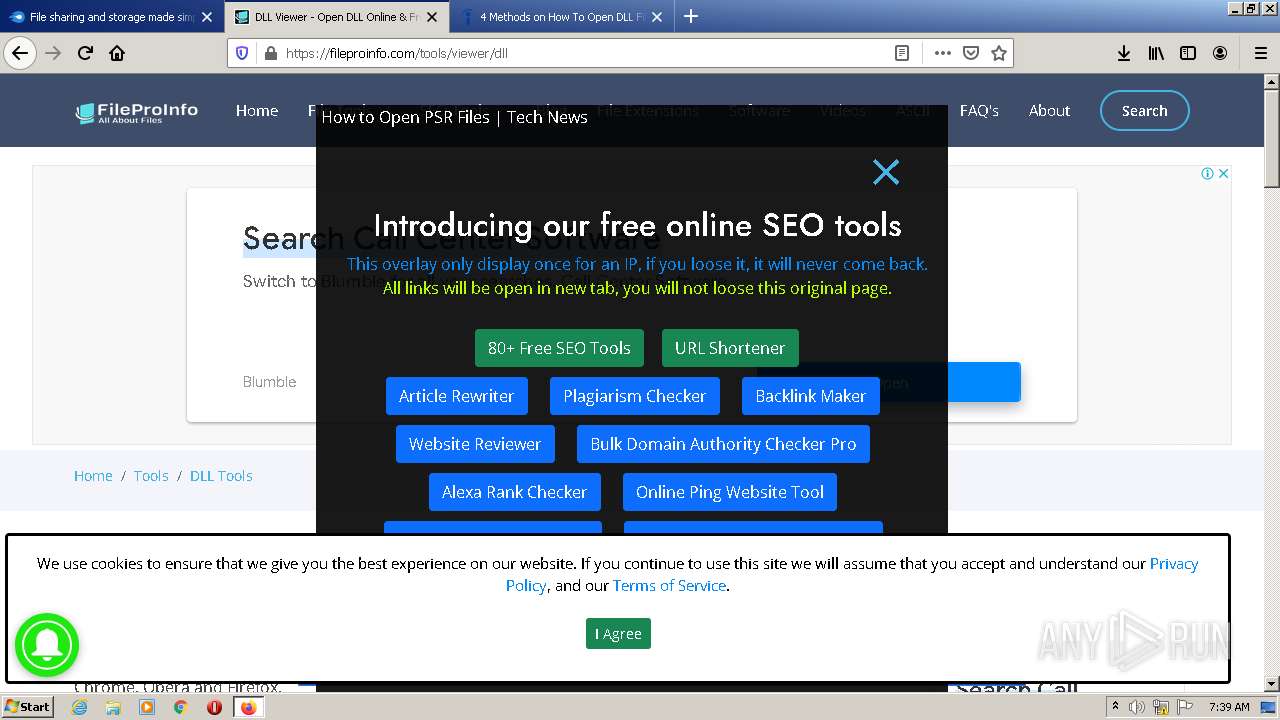Click the 80+ Free SEO Tools button
The width and height of the screenshot is (1280, 720).
pyautogui.click(x=559, y=348)
